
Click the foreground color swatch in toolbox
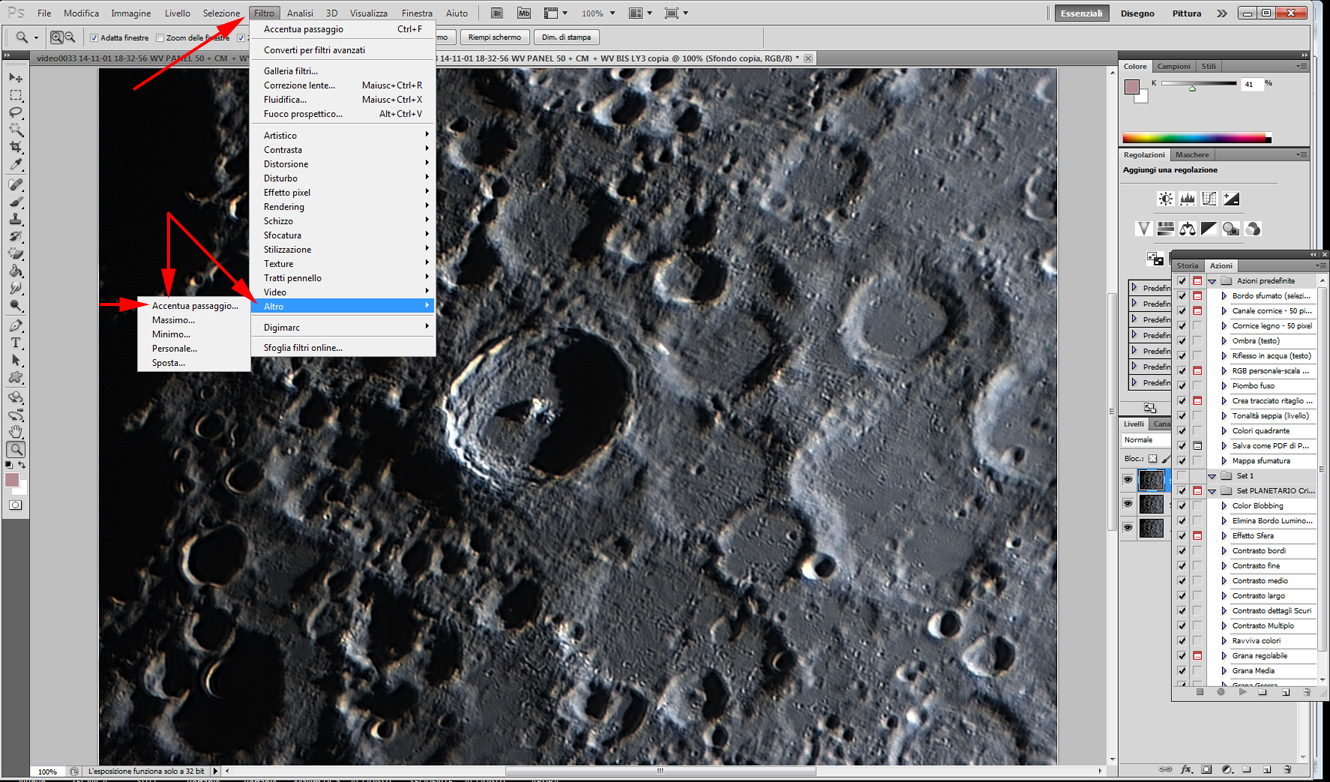pos(12,481)
